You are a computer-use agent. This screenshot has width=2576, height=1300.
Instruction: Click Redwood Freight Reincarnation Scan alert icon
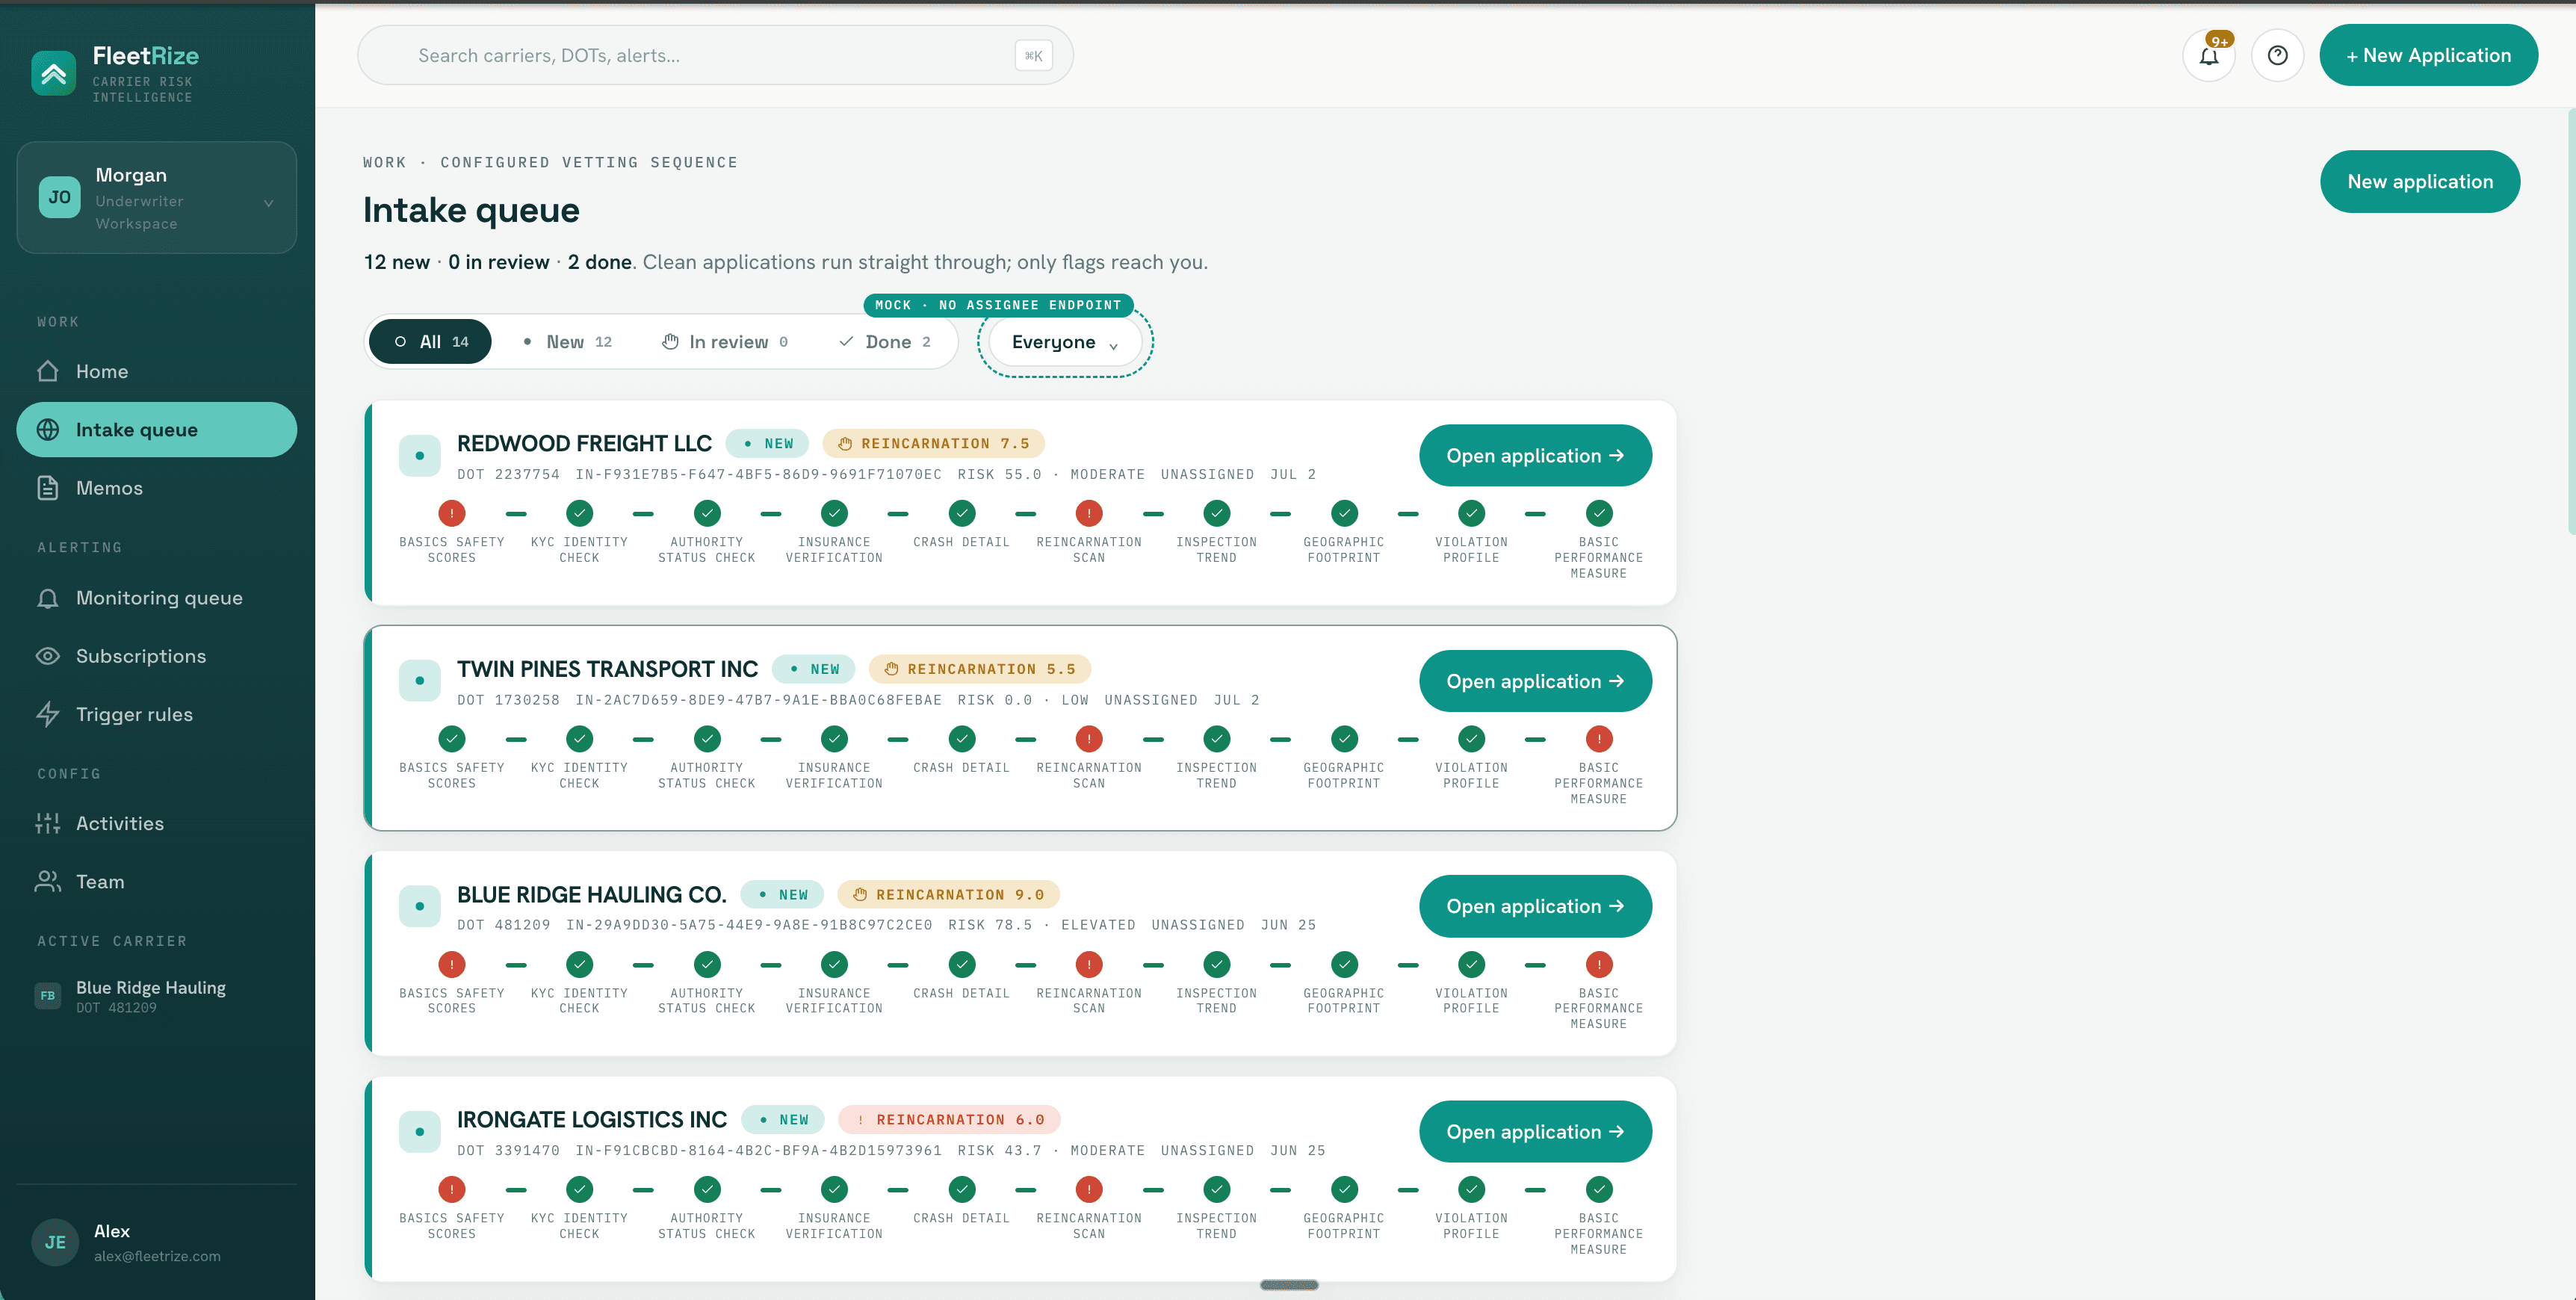coord(1089,513)
